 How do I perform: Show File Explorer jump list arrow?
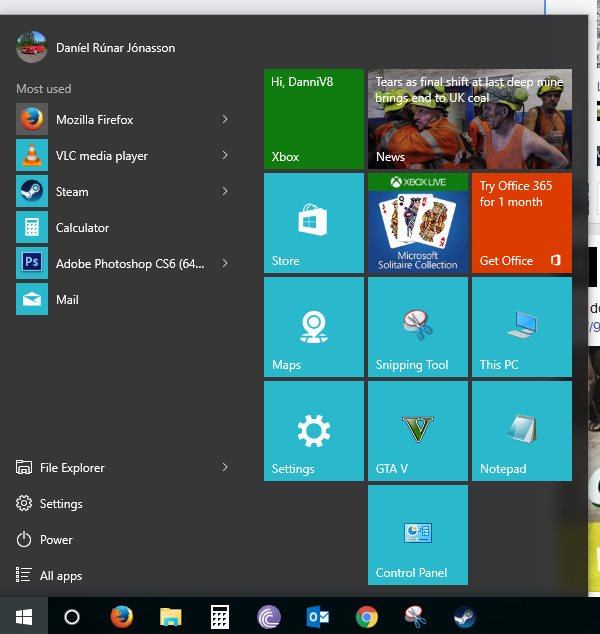click(225, 468)
